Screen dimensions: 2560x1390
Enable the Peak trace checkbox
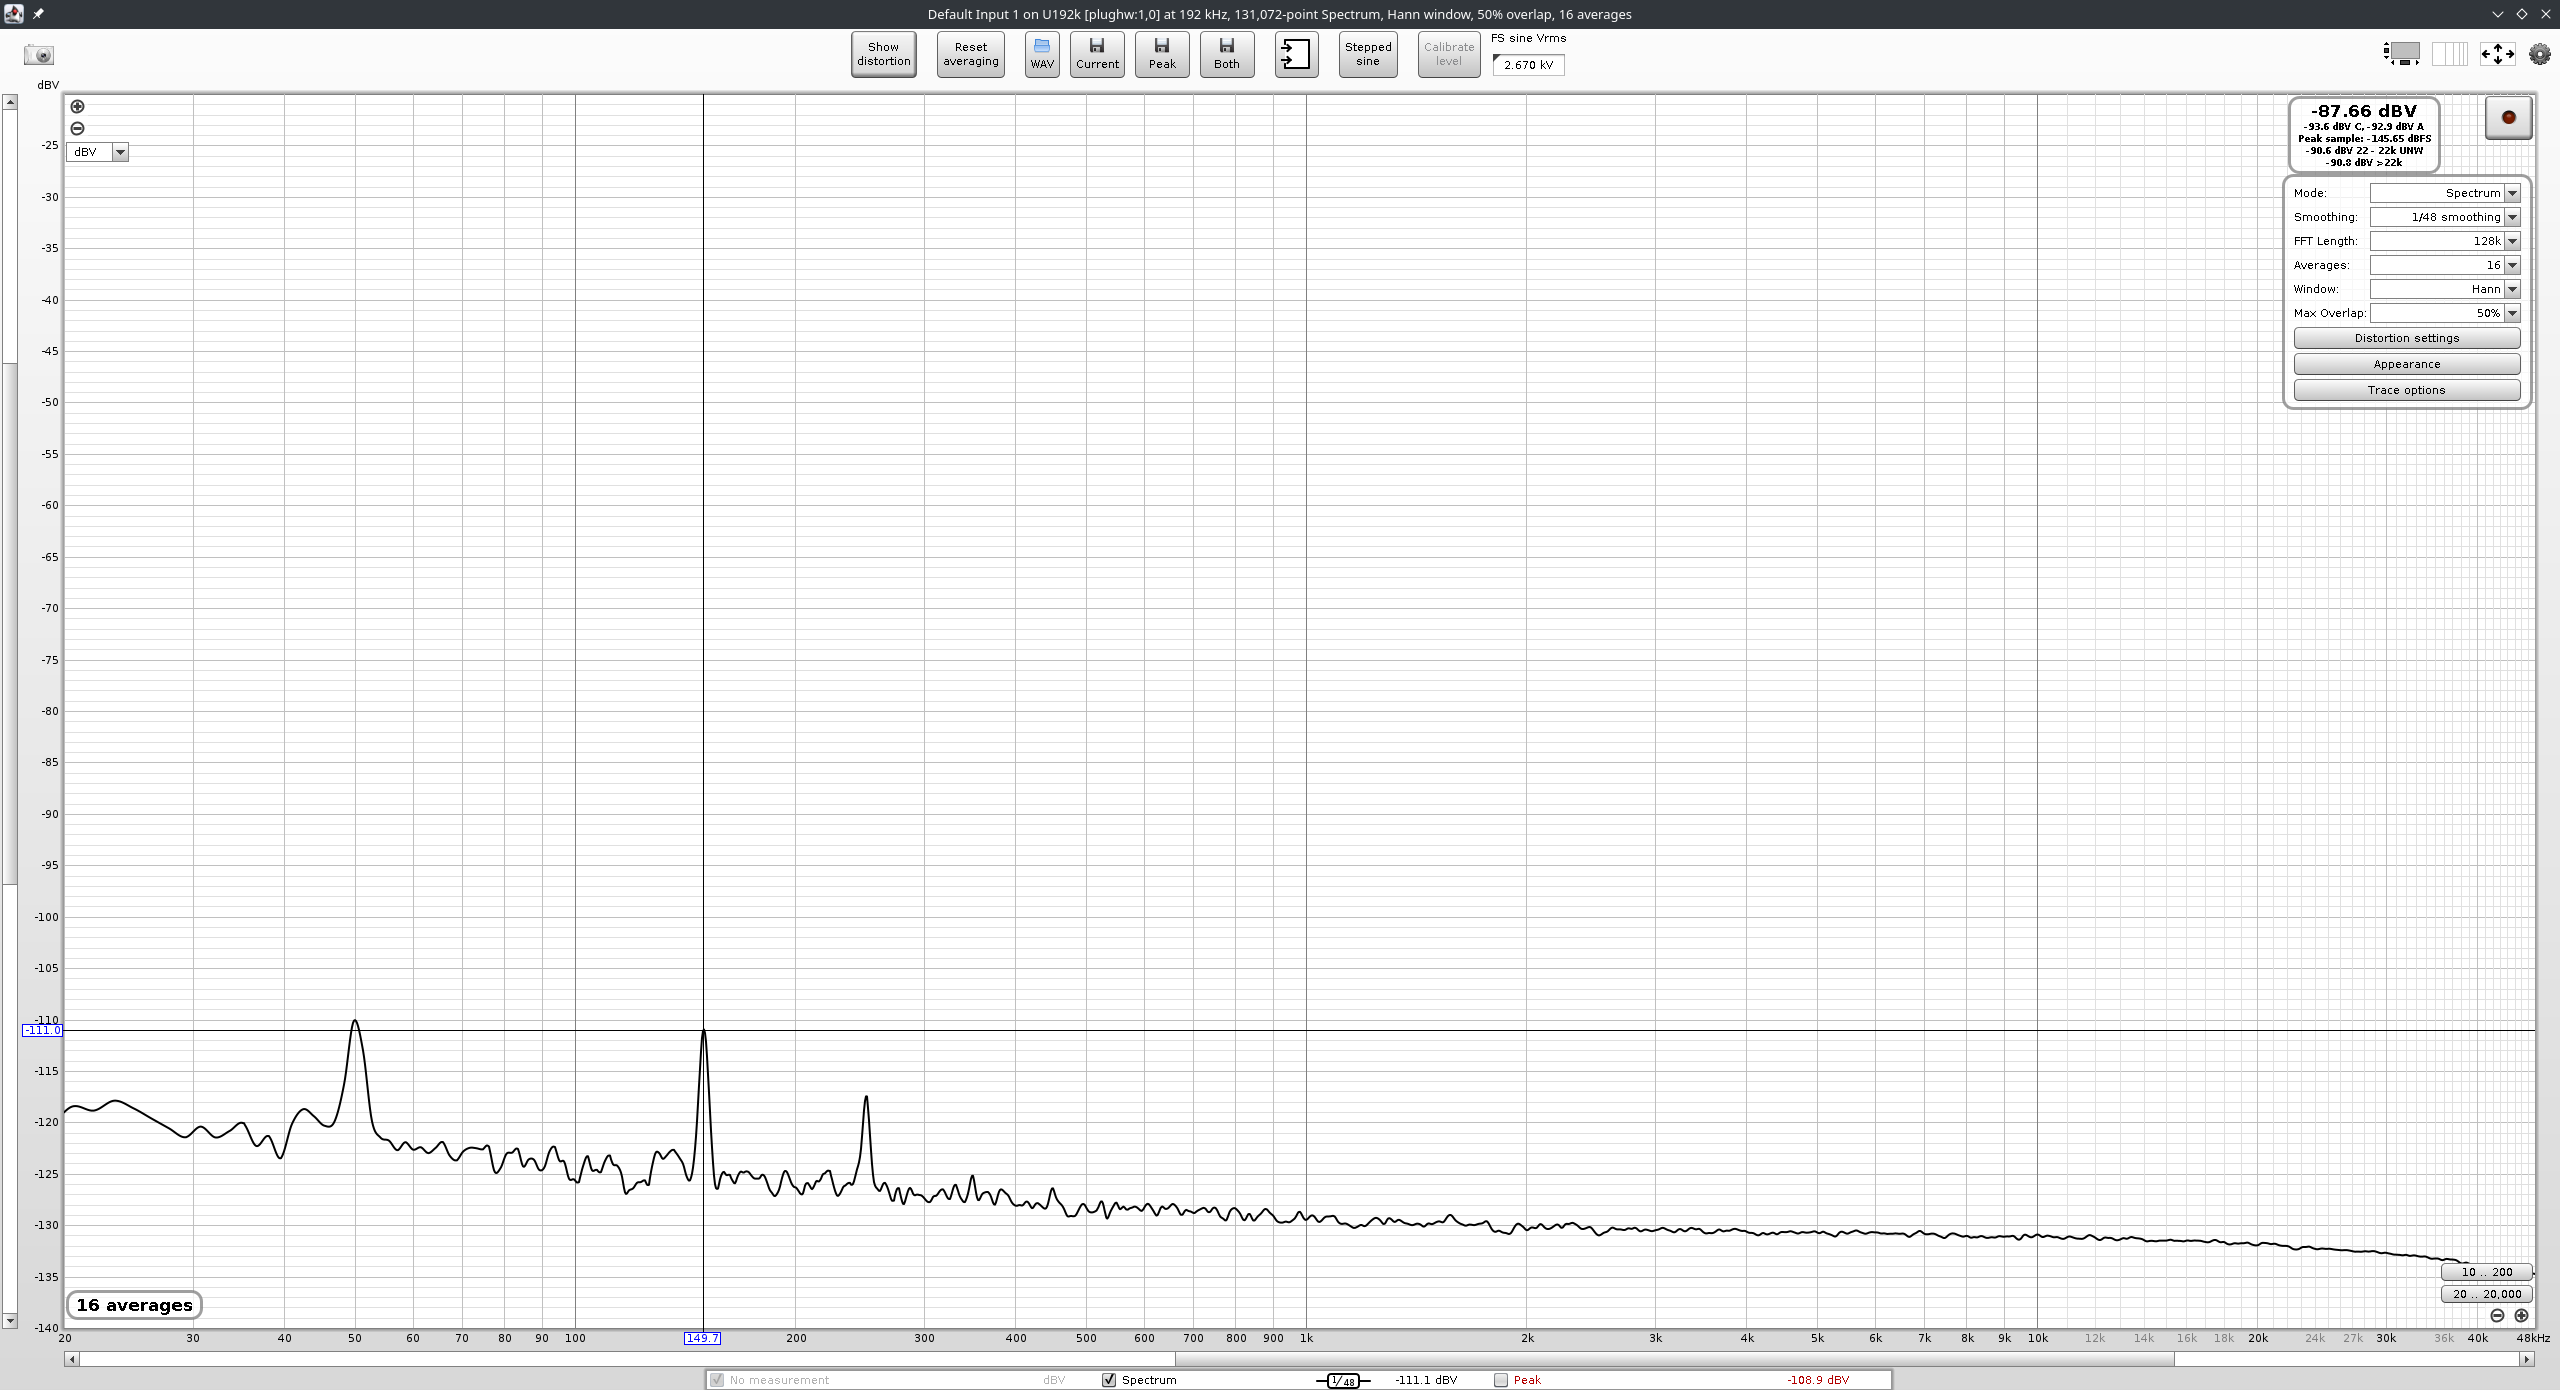(x=1501, y=1380)
